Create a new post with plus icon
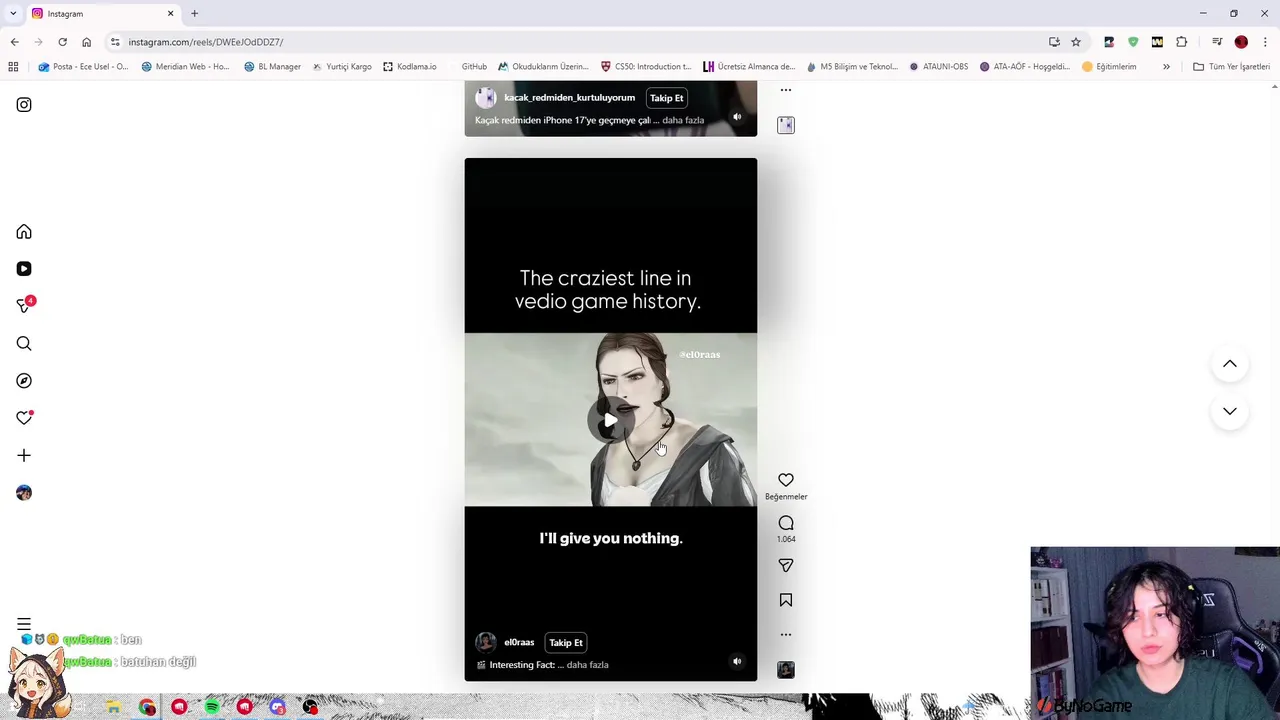 [24, 456]
